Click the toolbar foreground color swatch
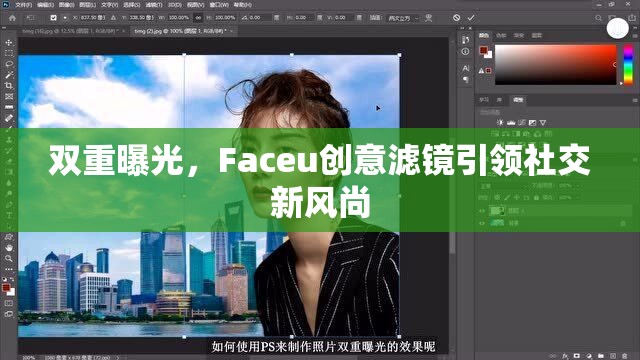This screenshot has width=640, height=360. point(6,288)
